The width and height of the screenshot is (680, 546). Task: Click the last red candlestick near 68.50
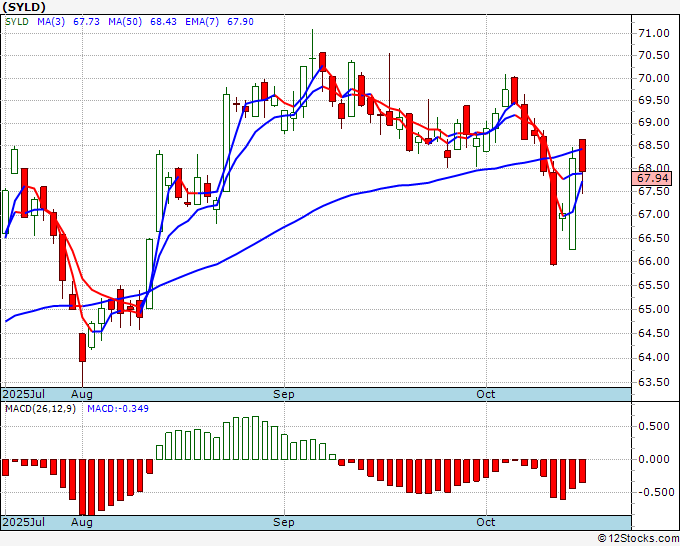(582, 156)
